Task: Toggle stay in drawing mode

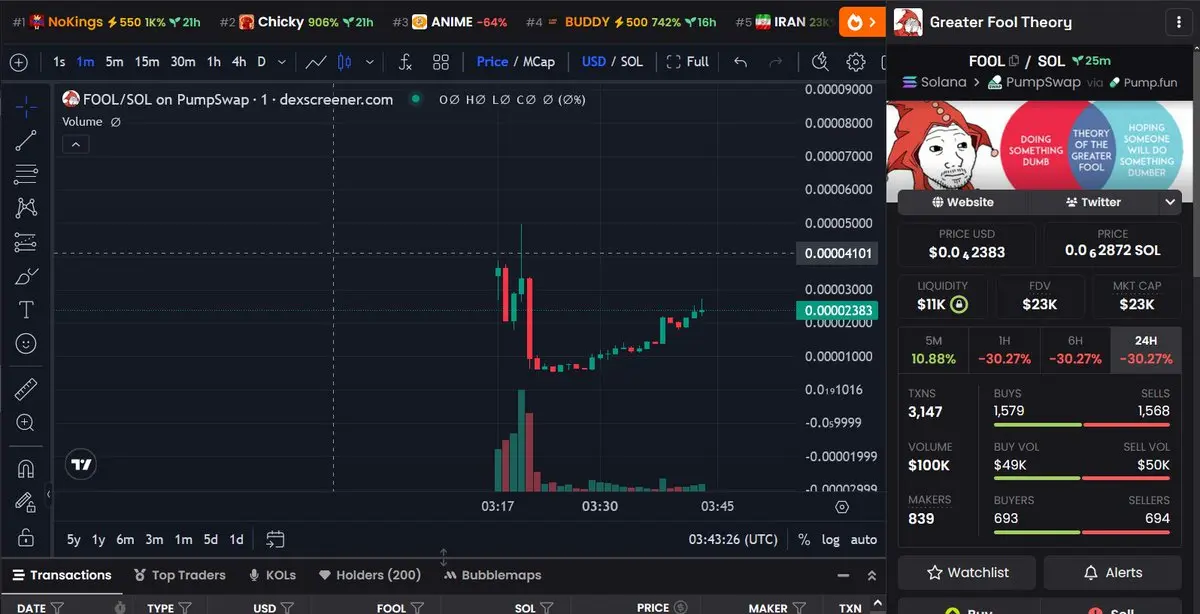Action: (26, 502)
